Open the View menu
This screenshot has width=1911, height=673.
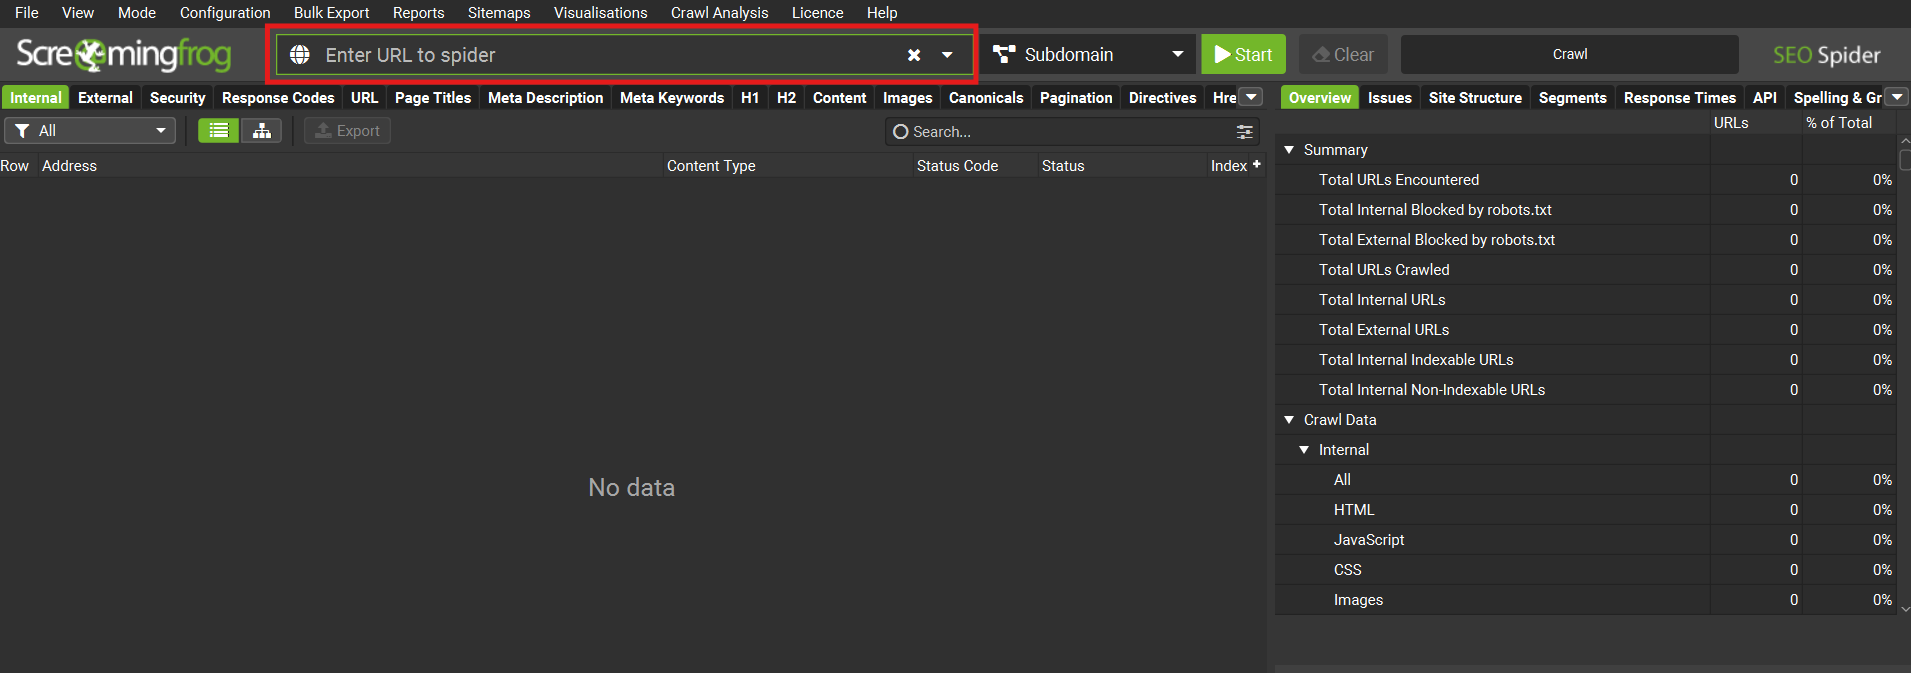pos(78,13)
